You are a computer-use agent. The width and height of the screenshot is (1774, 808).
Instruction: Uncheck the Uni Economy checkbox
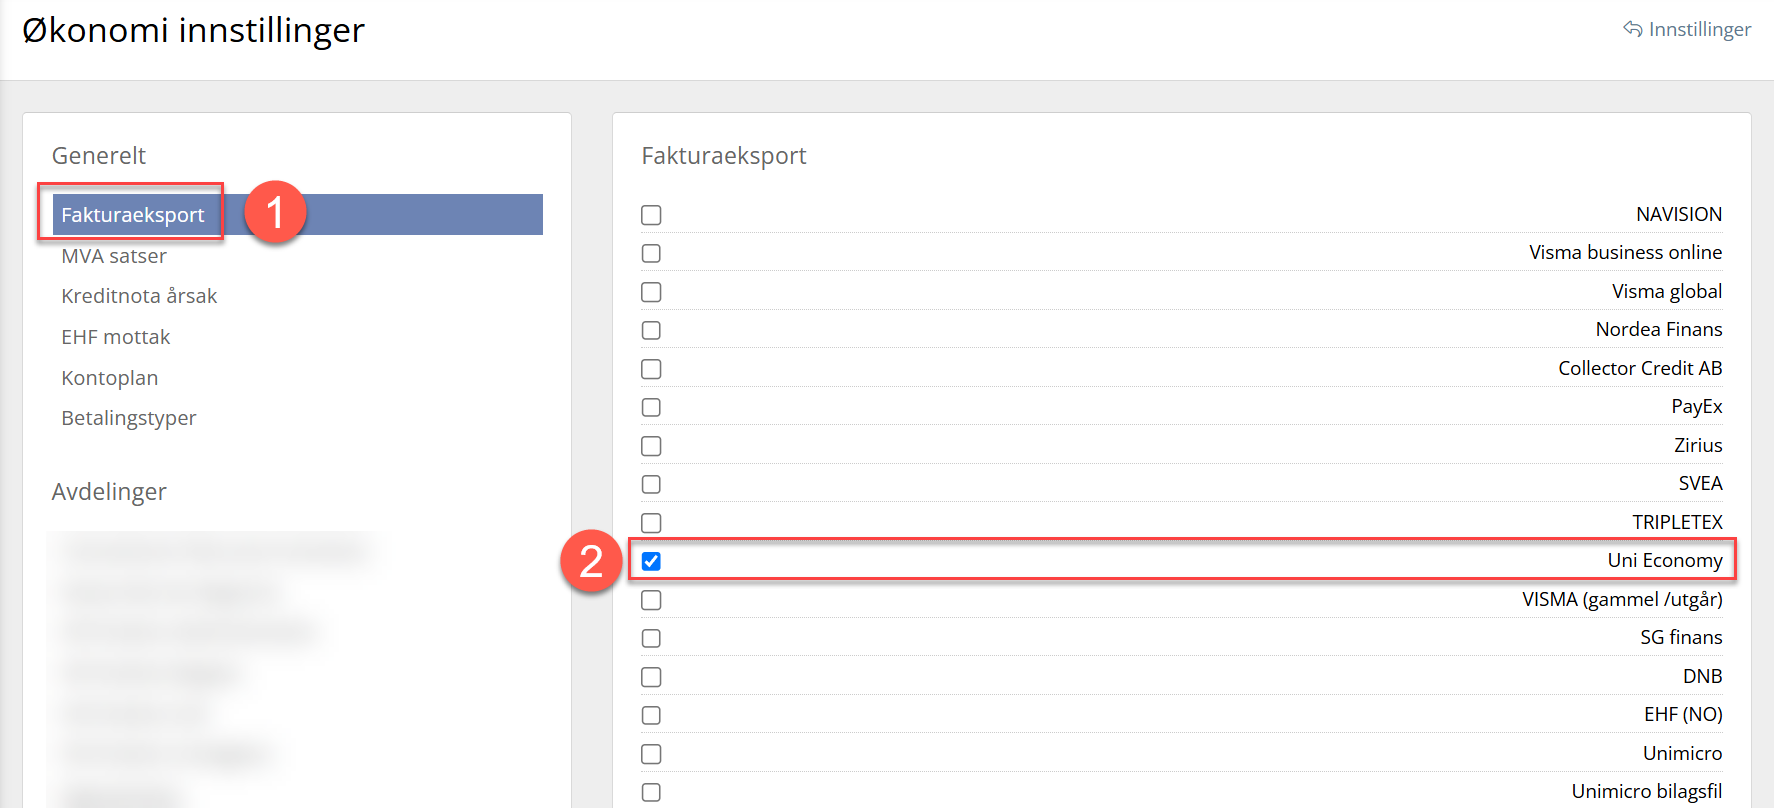coord(651,561)
